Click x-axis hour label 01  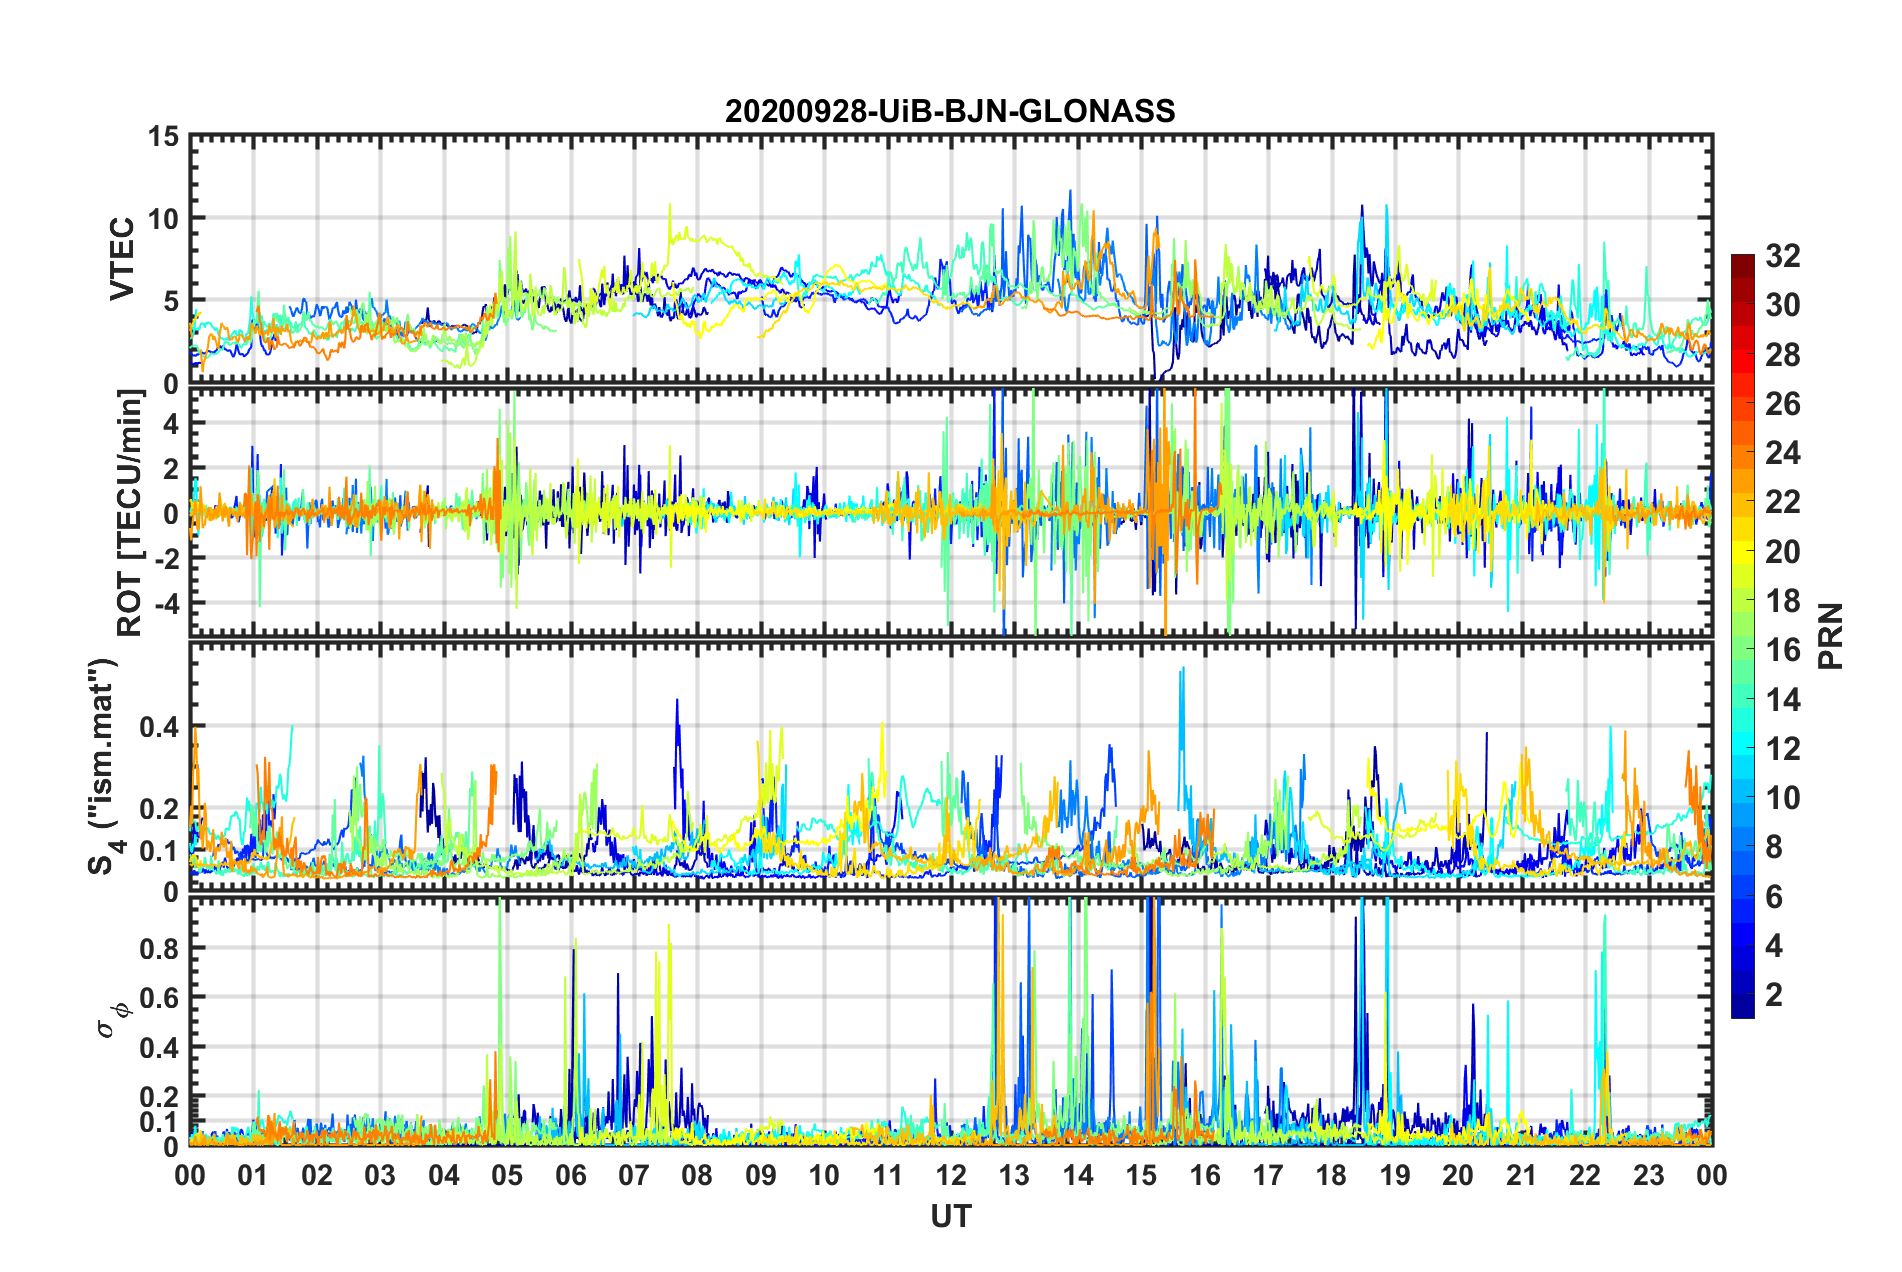point(253,1175)
